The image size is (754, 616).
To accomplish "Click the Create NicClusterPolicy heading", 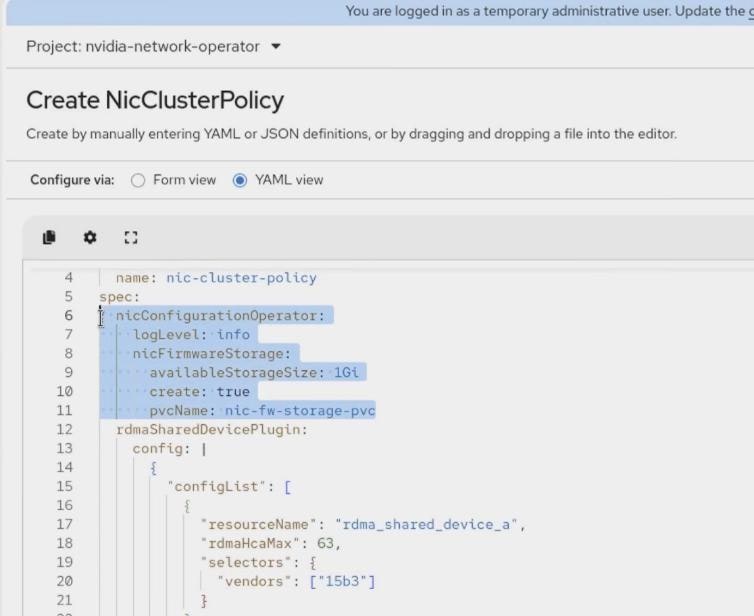I will [x=155, y=101].
